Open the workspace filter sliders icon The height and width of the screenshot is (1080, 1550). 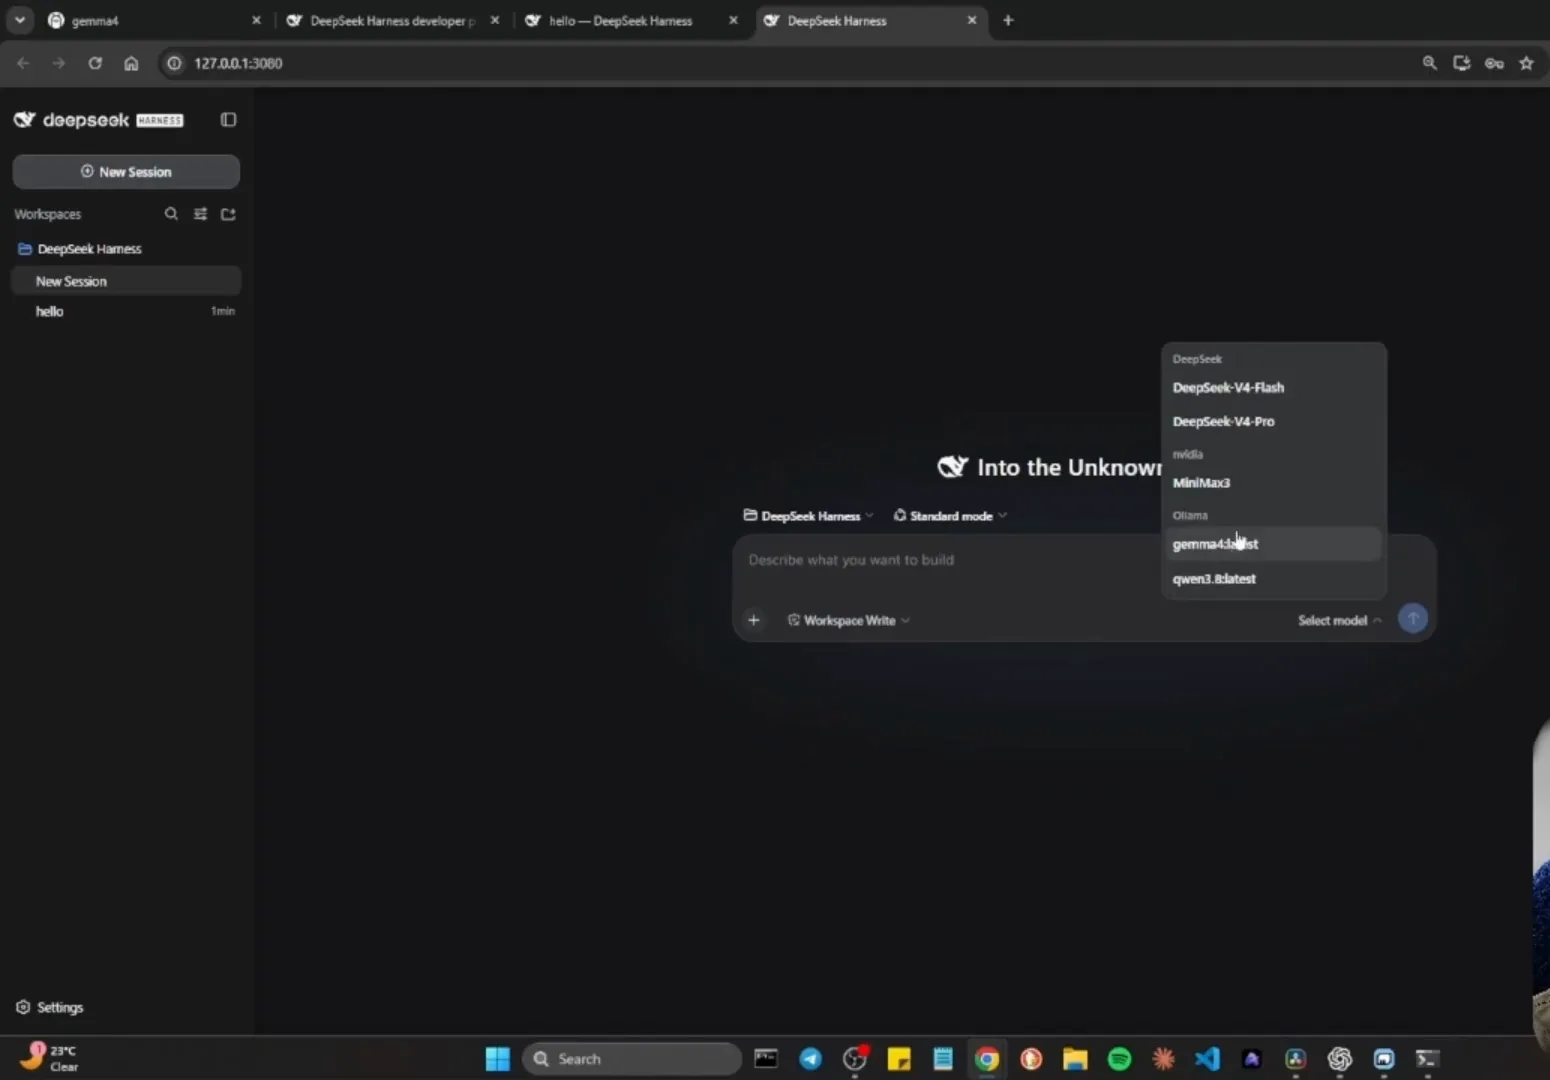pyautogui.click(x=200, y=214)
